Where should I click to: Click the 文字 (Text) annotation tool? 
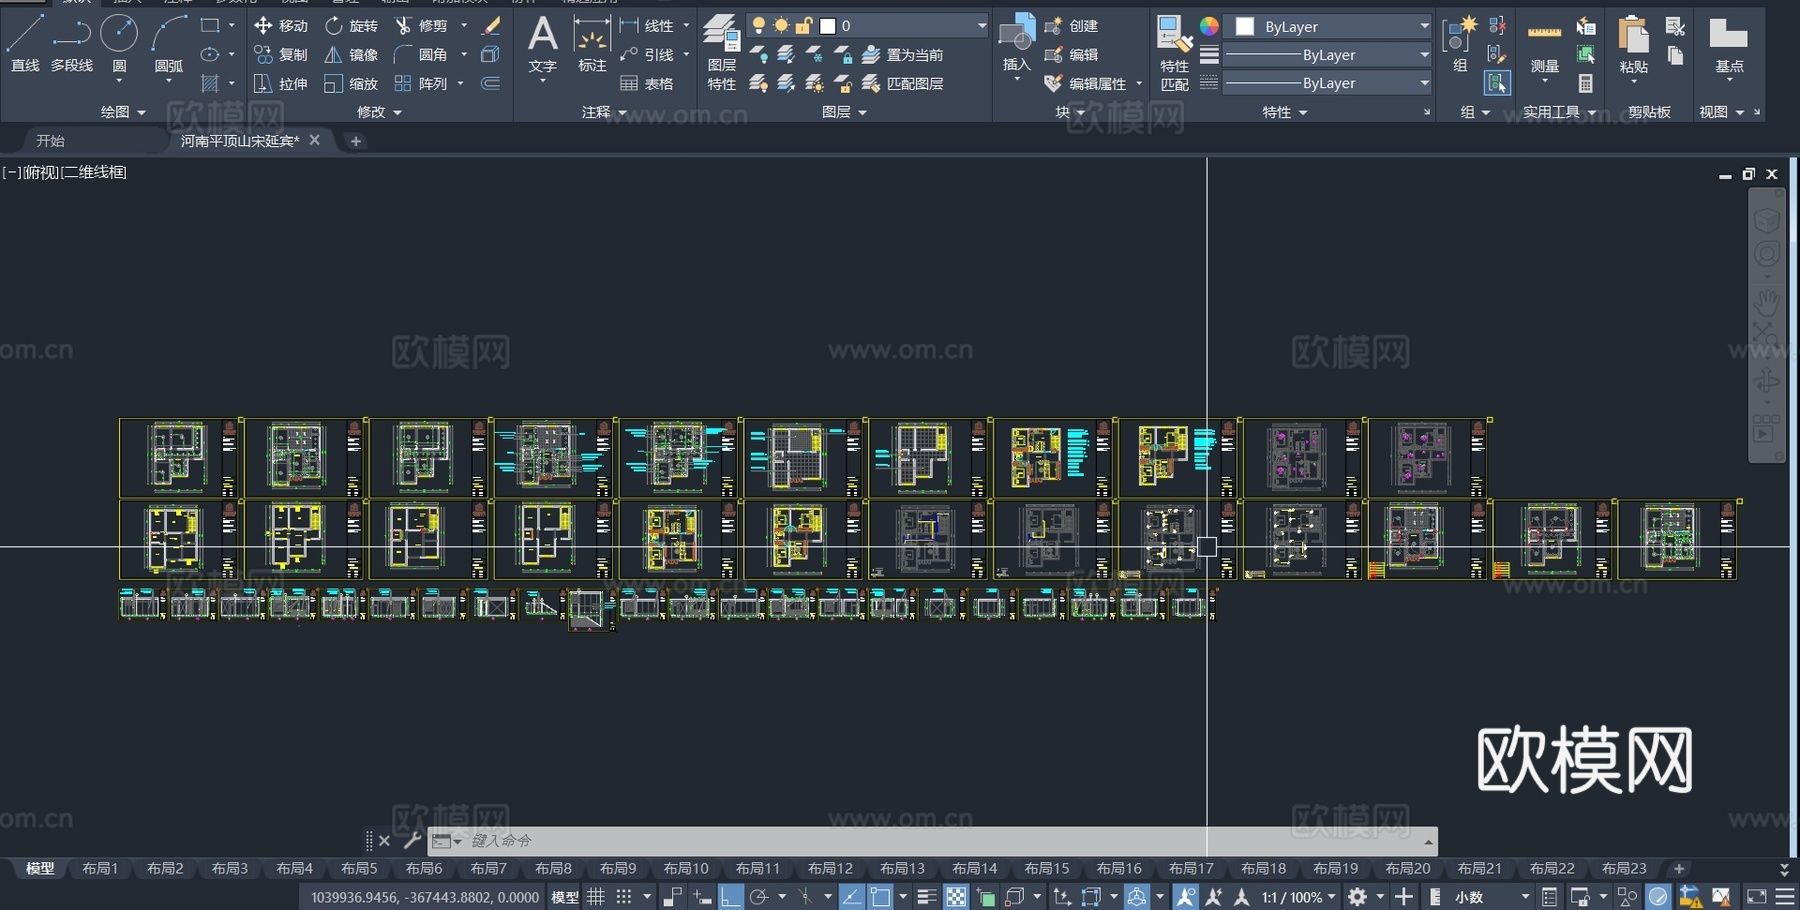pos(542,45)
